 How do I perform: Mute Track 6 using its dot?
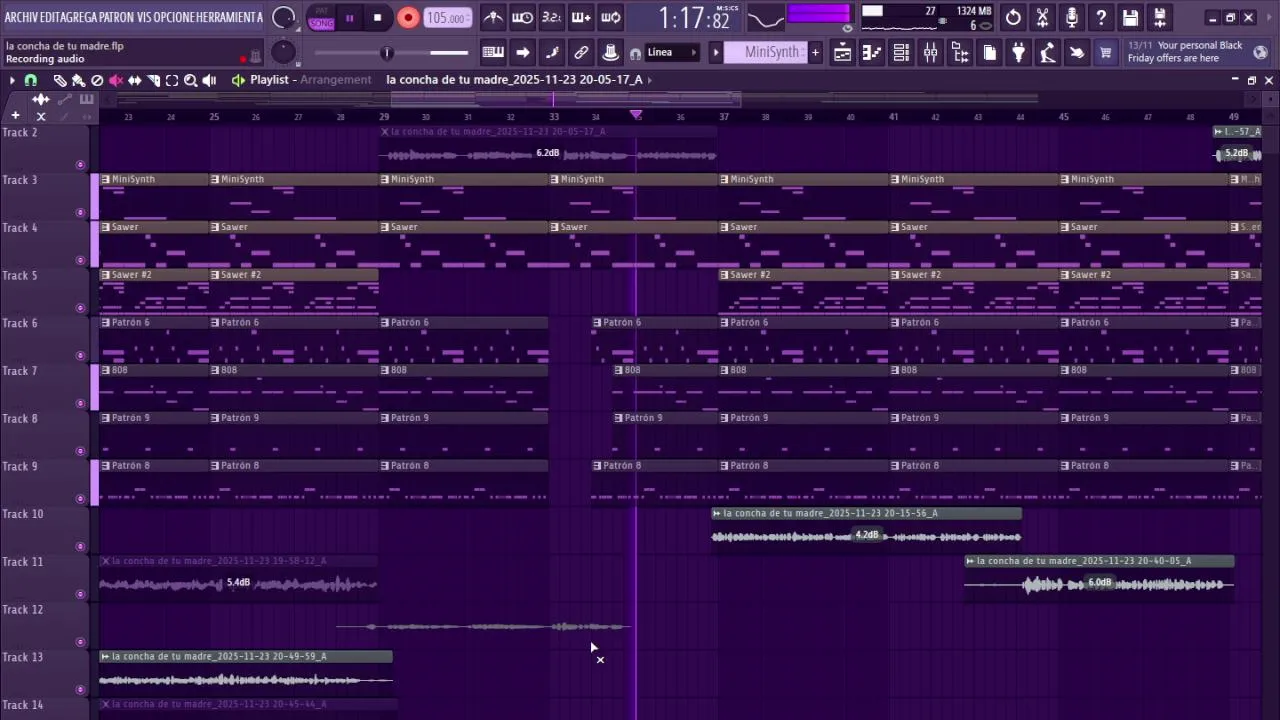(80, 356)
